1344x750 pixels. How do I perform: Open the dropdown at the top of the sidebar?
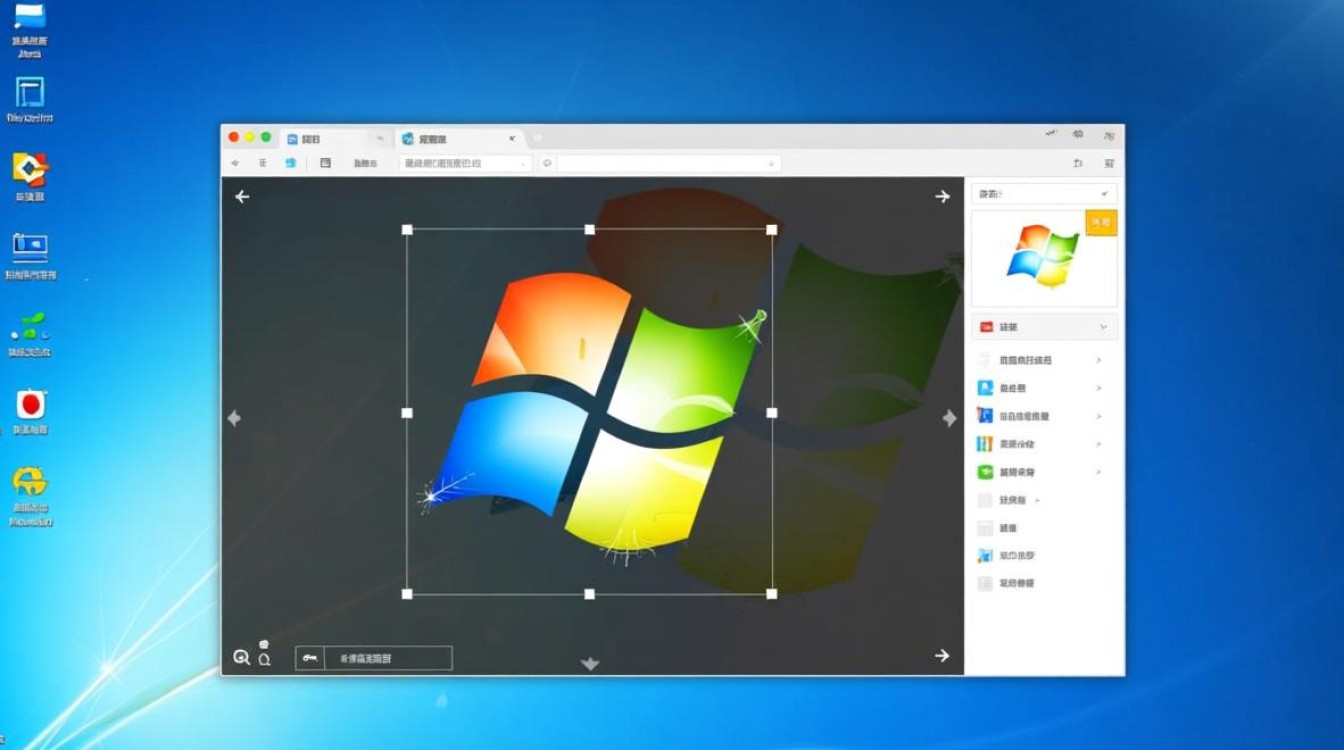coord(1043,192)
